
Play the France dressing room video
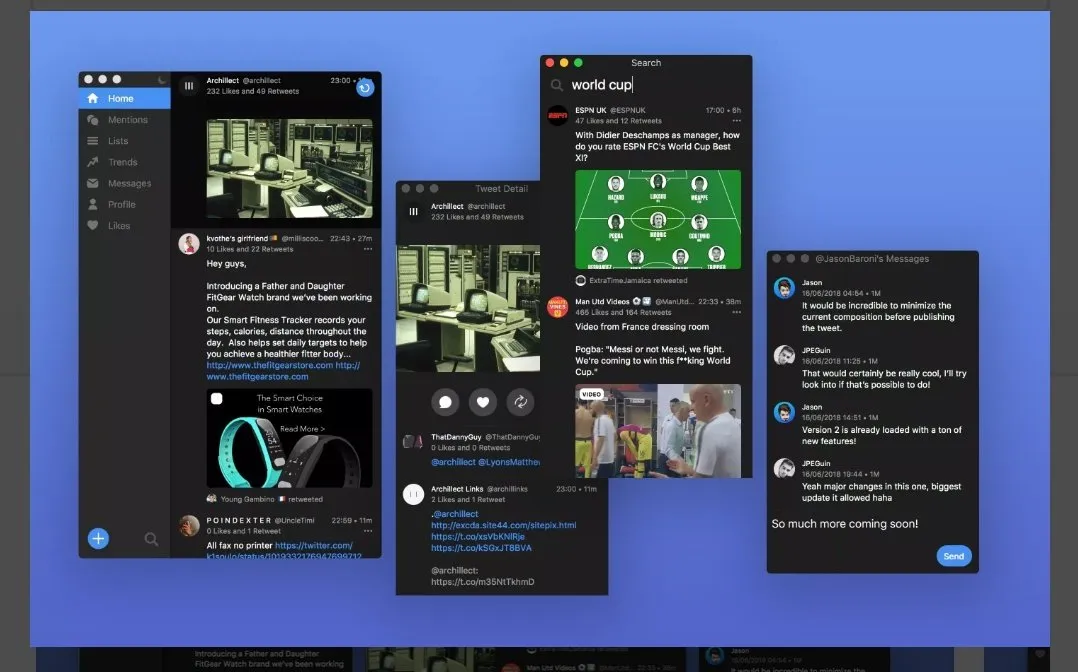(x=658, y=431)
